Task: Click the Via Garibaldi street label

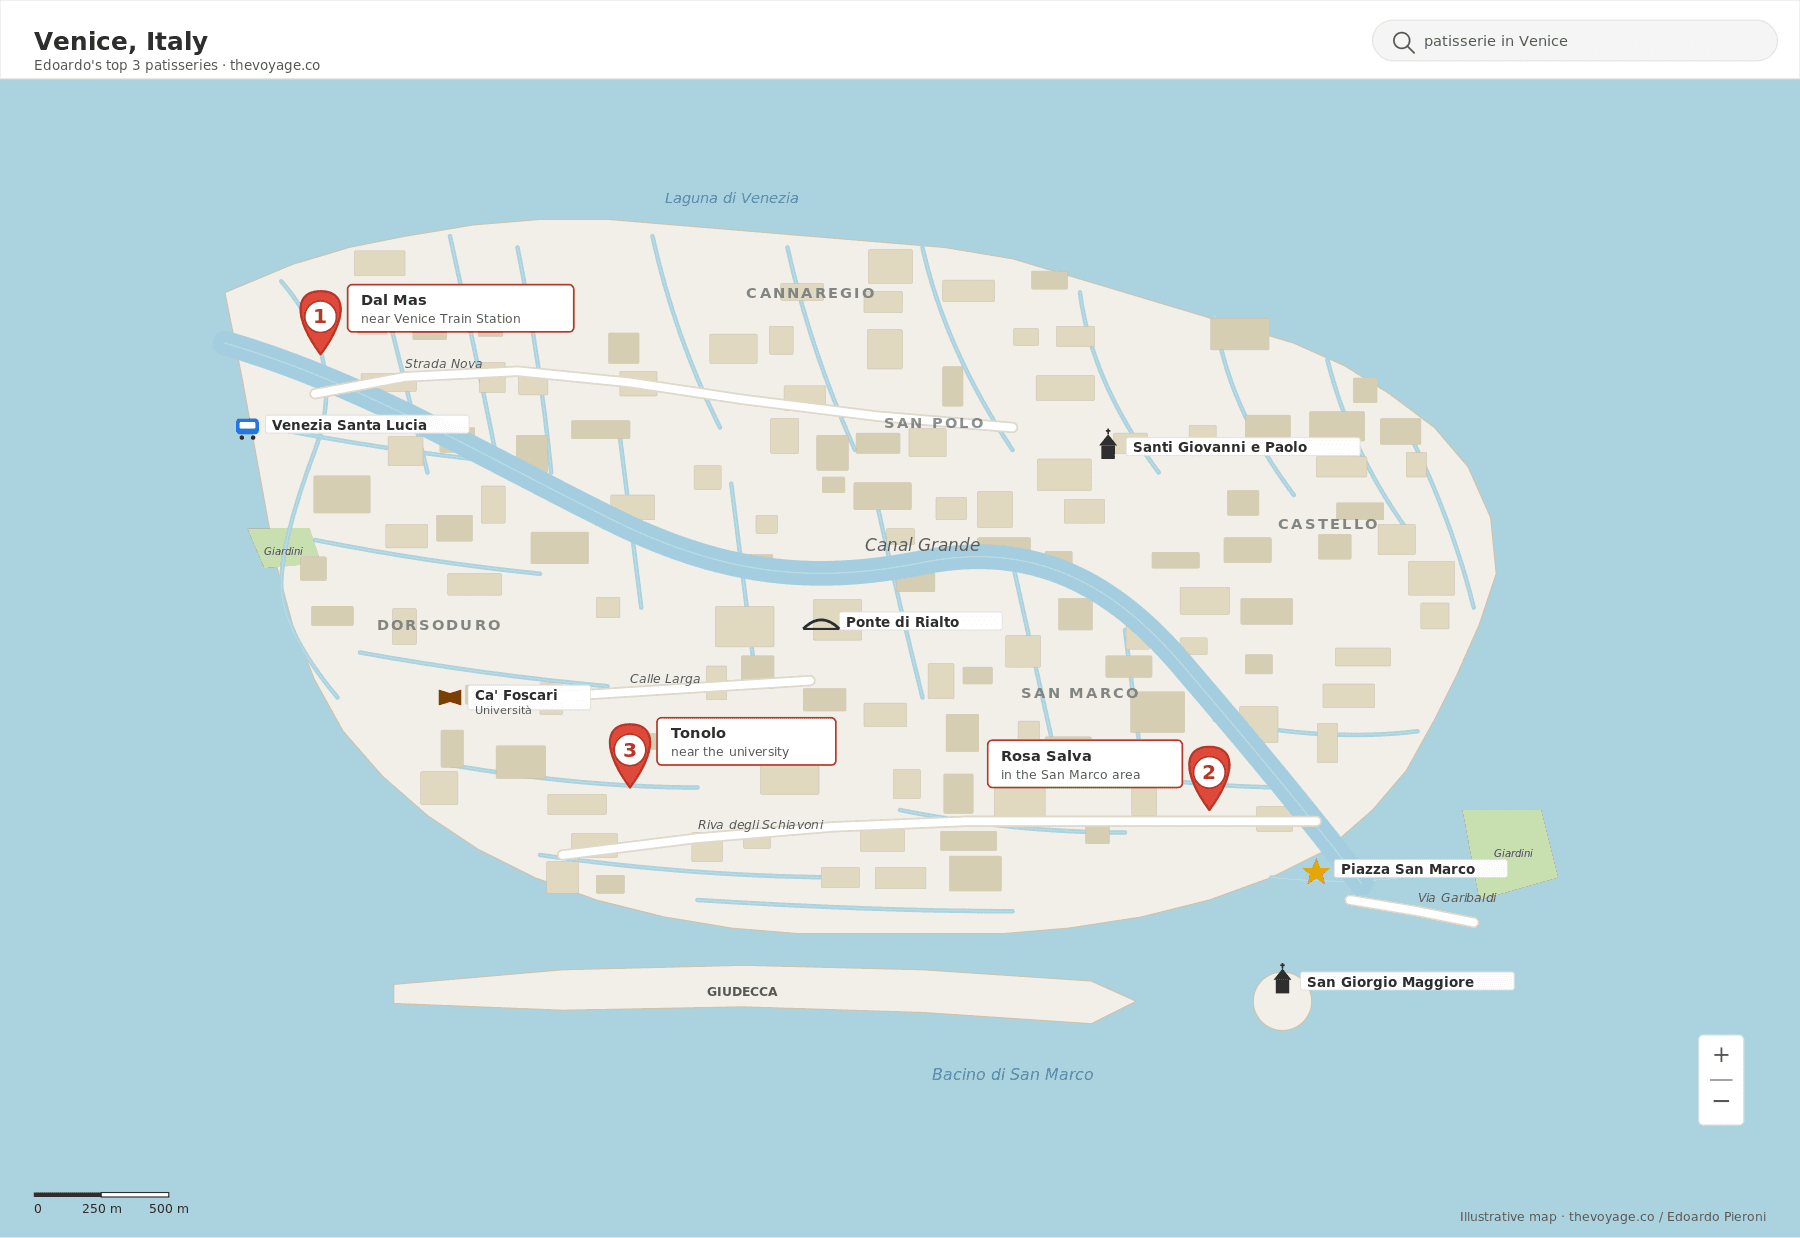Action: [x=1457, y=898]
